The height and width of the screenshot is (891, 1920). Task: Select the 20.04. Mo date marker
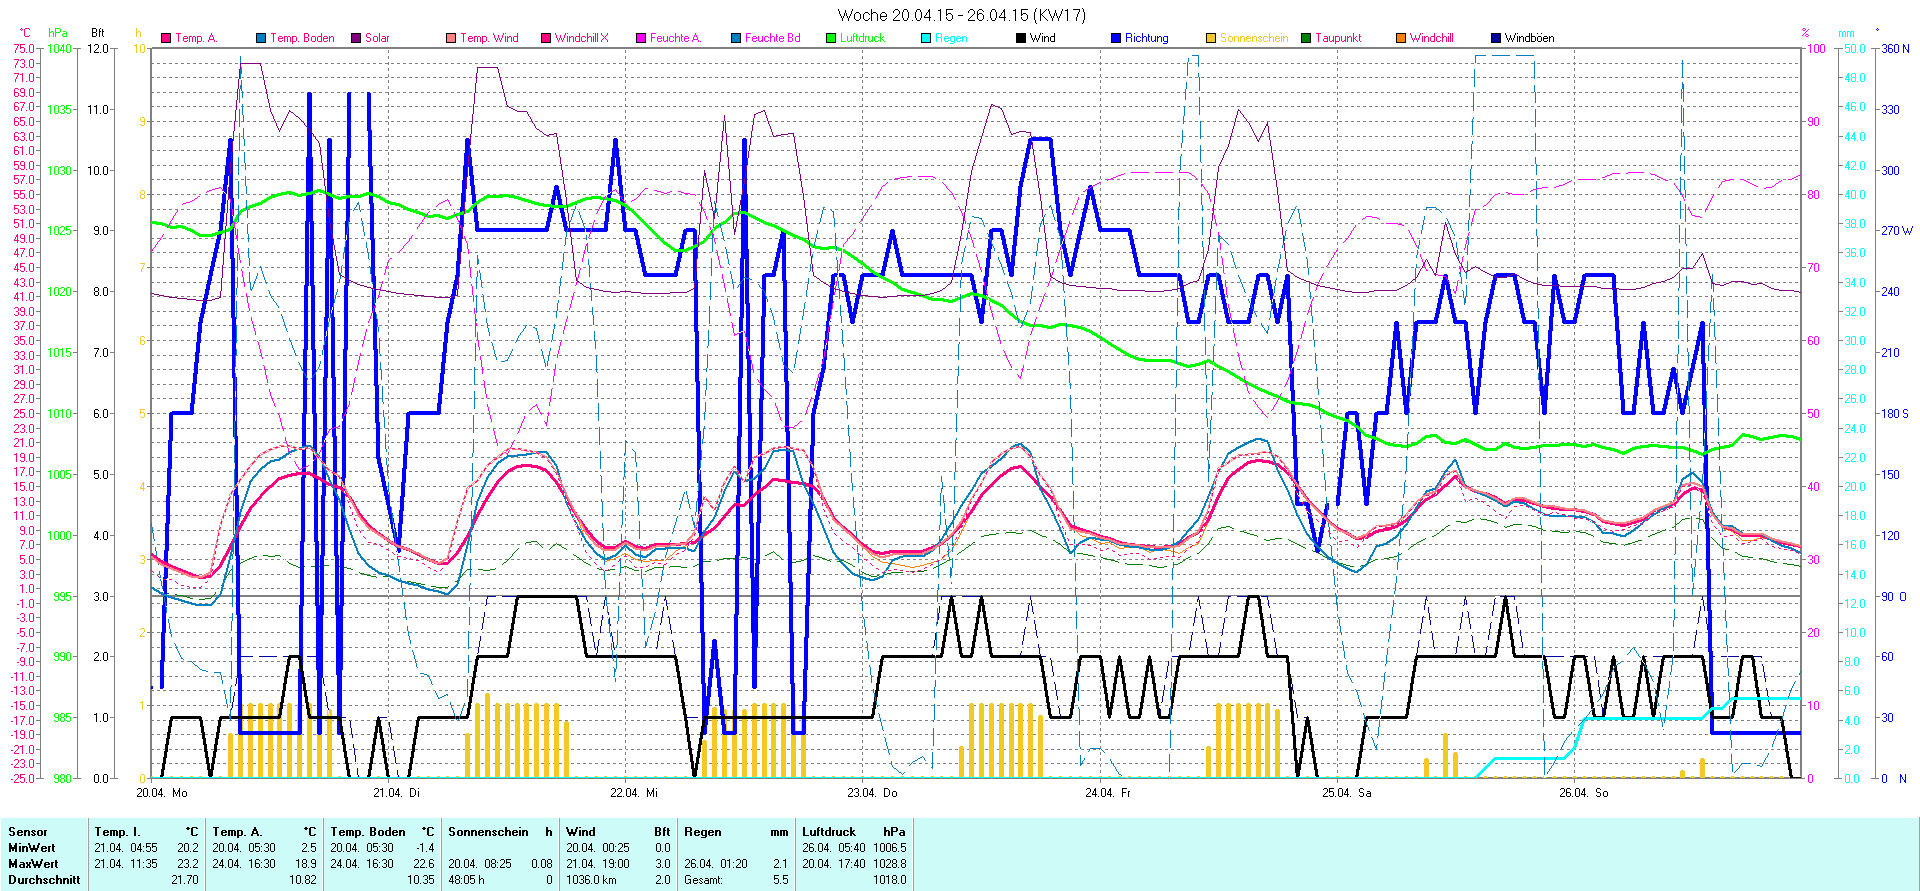162,793
